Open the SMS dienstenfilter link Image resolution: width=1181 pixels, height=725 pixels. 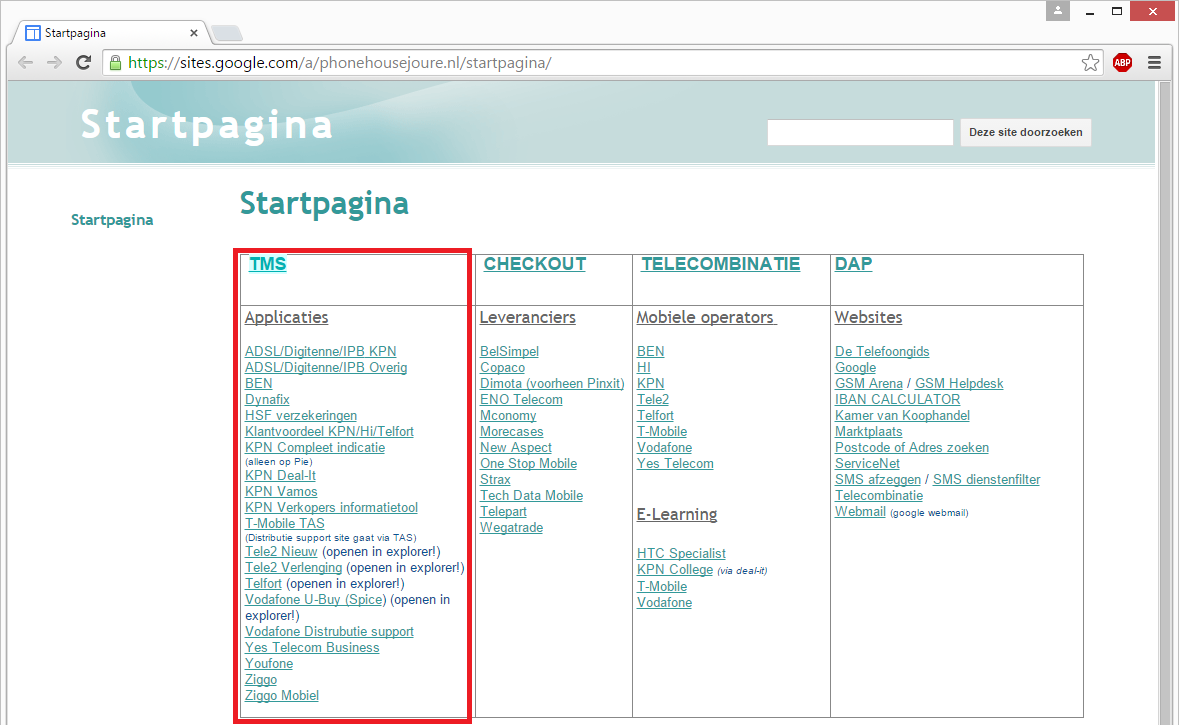[x=987, y=480]
